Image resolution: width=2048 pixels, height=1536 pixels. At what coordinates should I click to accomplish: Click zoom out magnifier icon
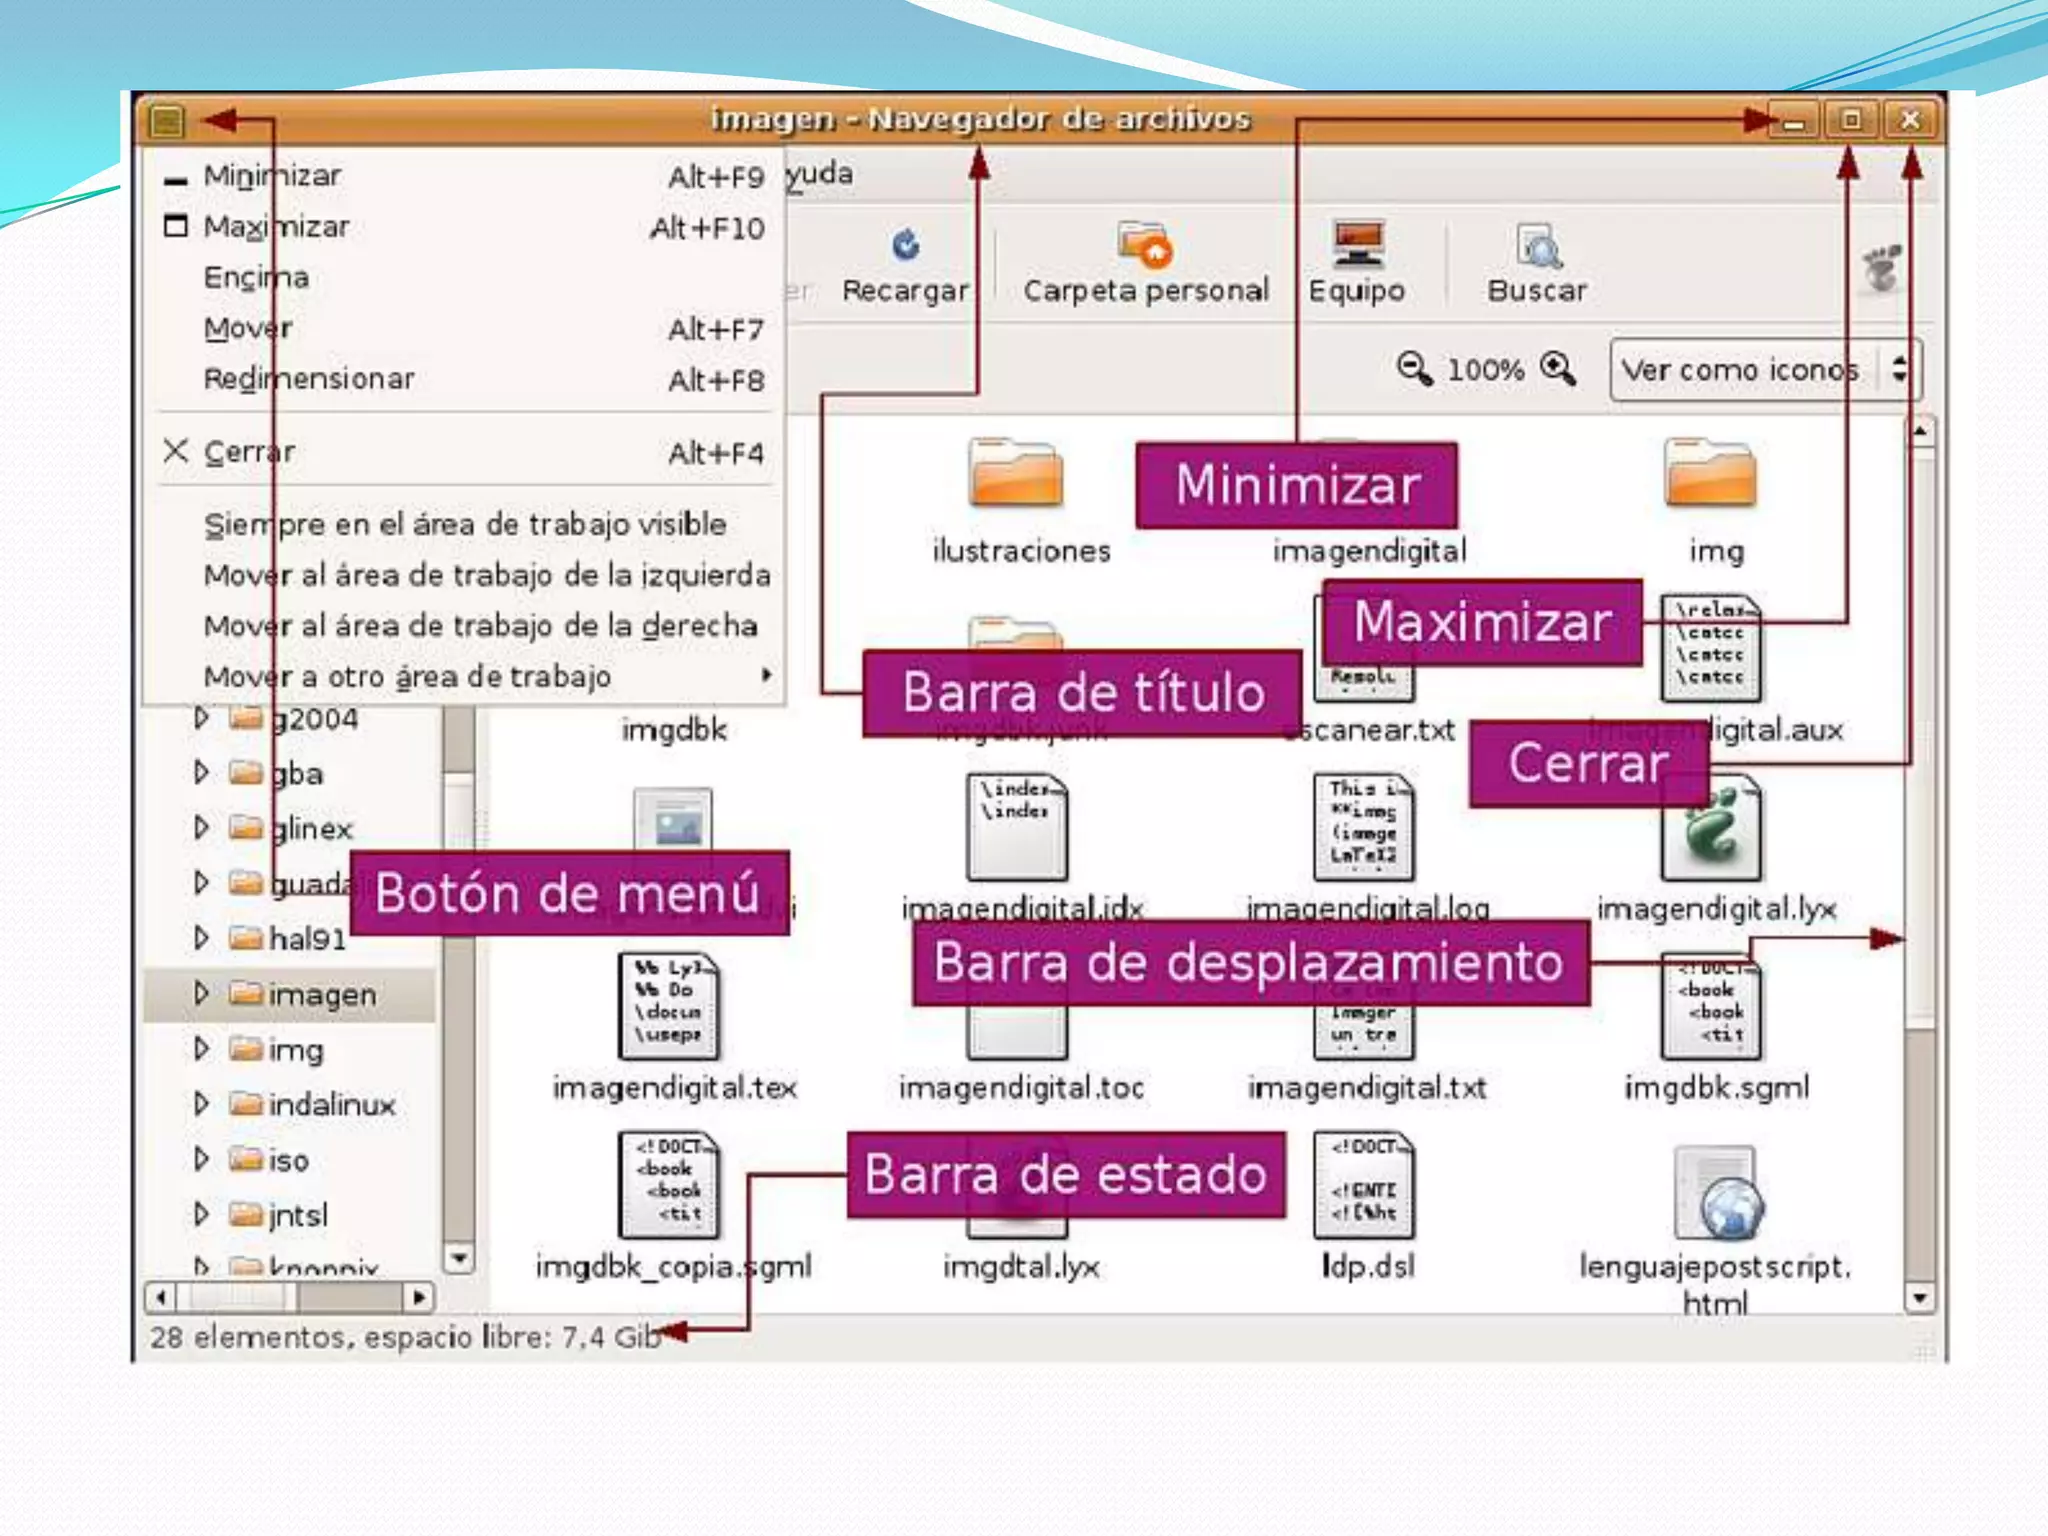(x=1414, y=369)
